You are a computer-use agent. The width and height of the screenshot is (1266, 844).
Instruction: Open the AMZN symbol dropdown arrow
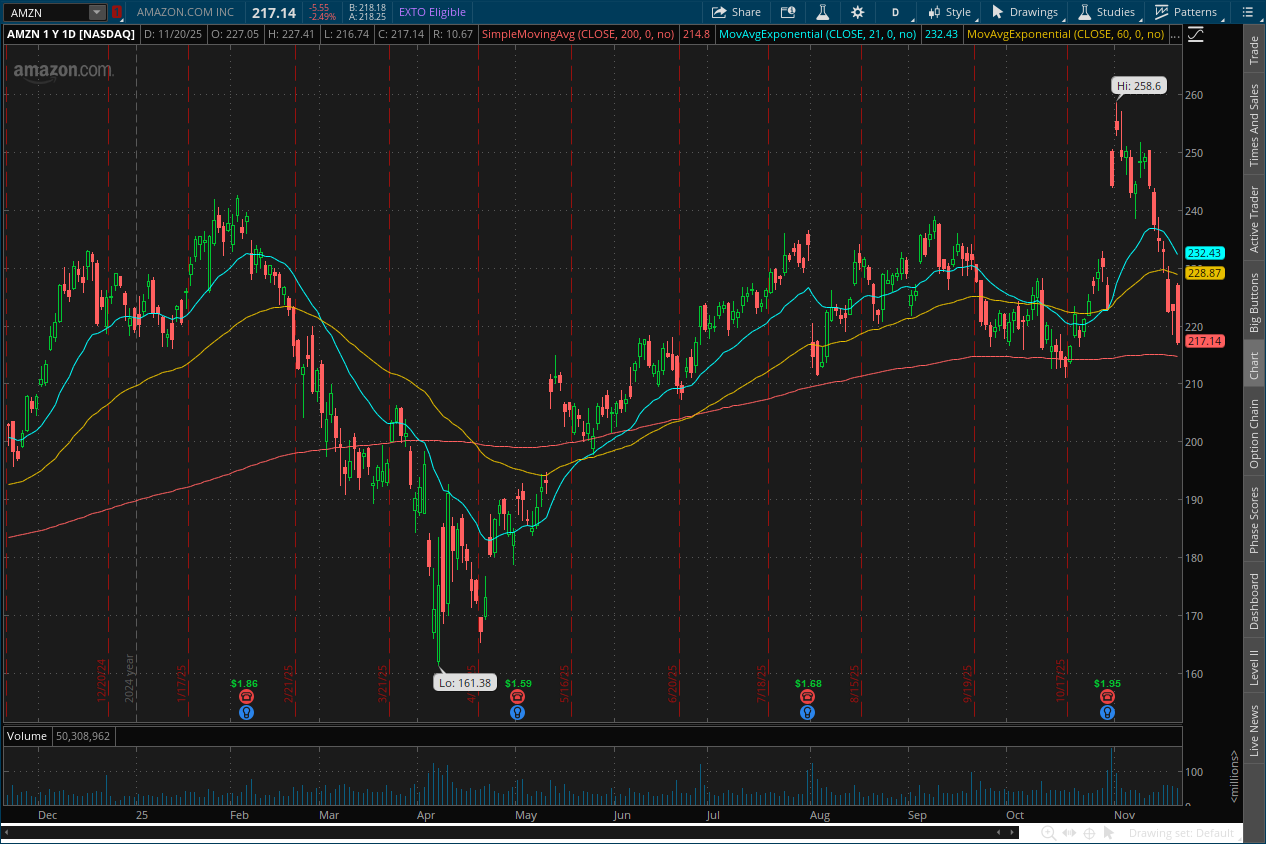point(97,12)
